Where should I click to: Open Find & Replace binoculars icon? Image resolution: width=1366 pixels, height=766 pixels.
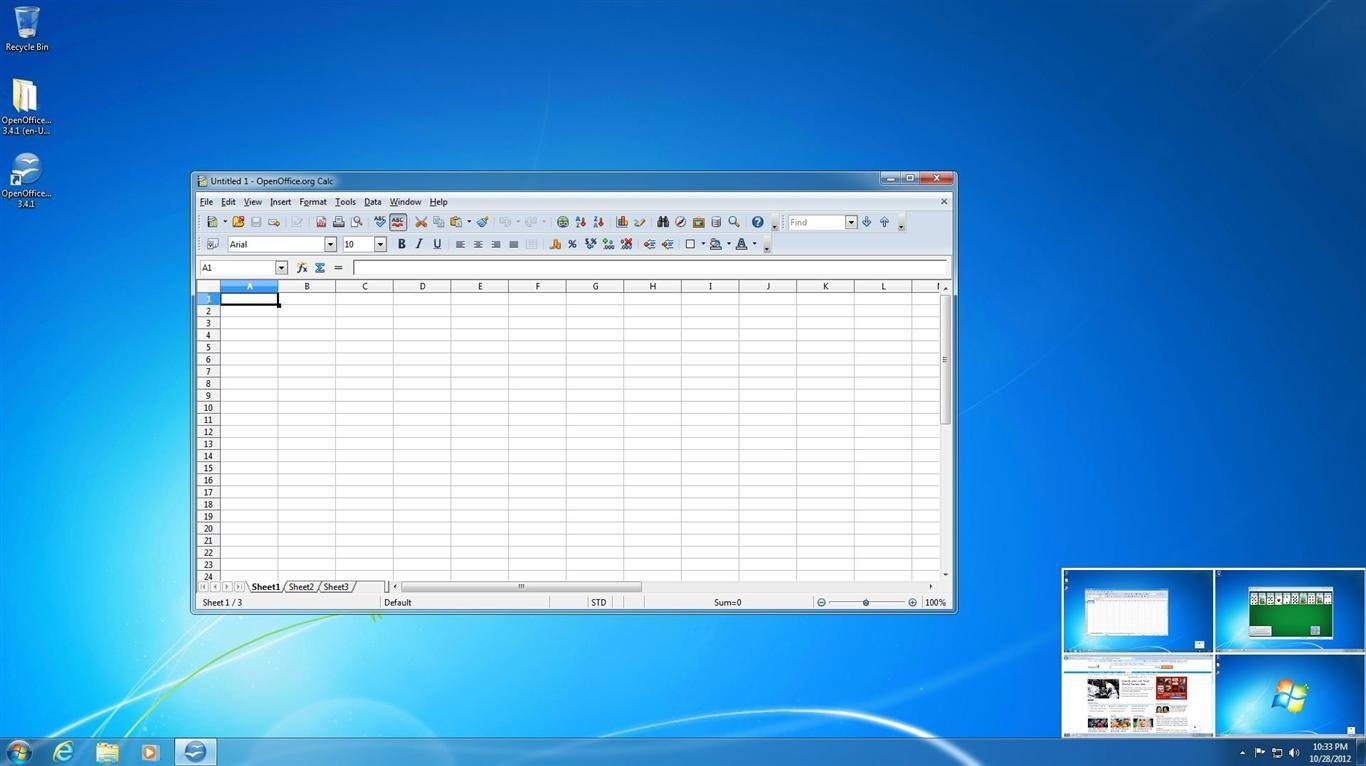(x=662, y=222)
